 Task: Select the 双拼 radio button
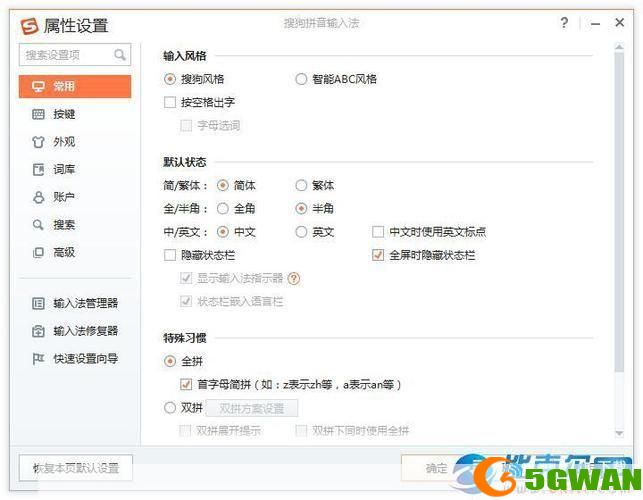[x=170, y=408]
